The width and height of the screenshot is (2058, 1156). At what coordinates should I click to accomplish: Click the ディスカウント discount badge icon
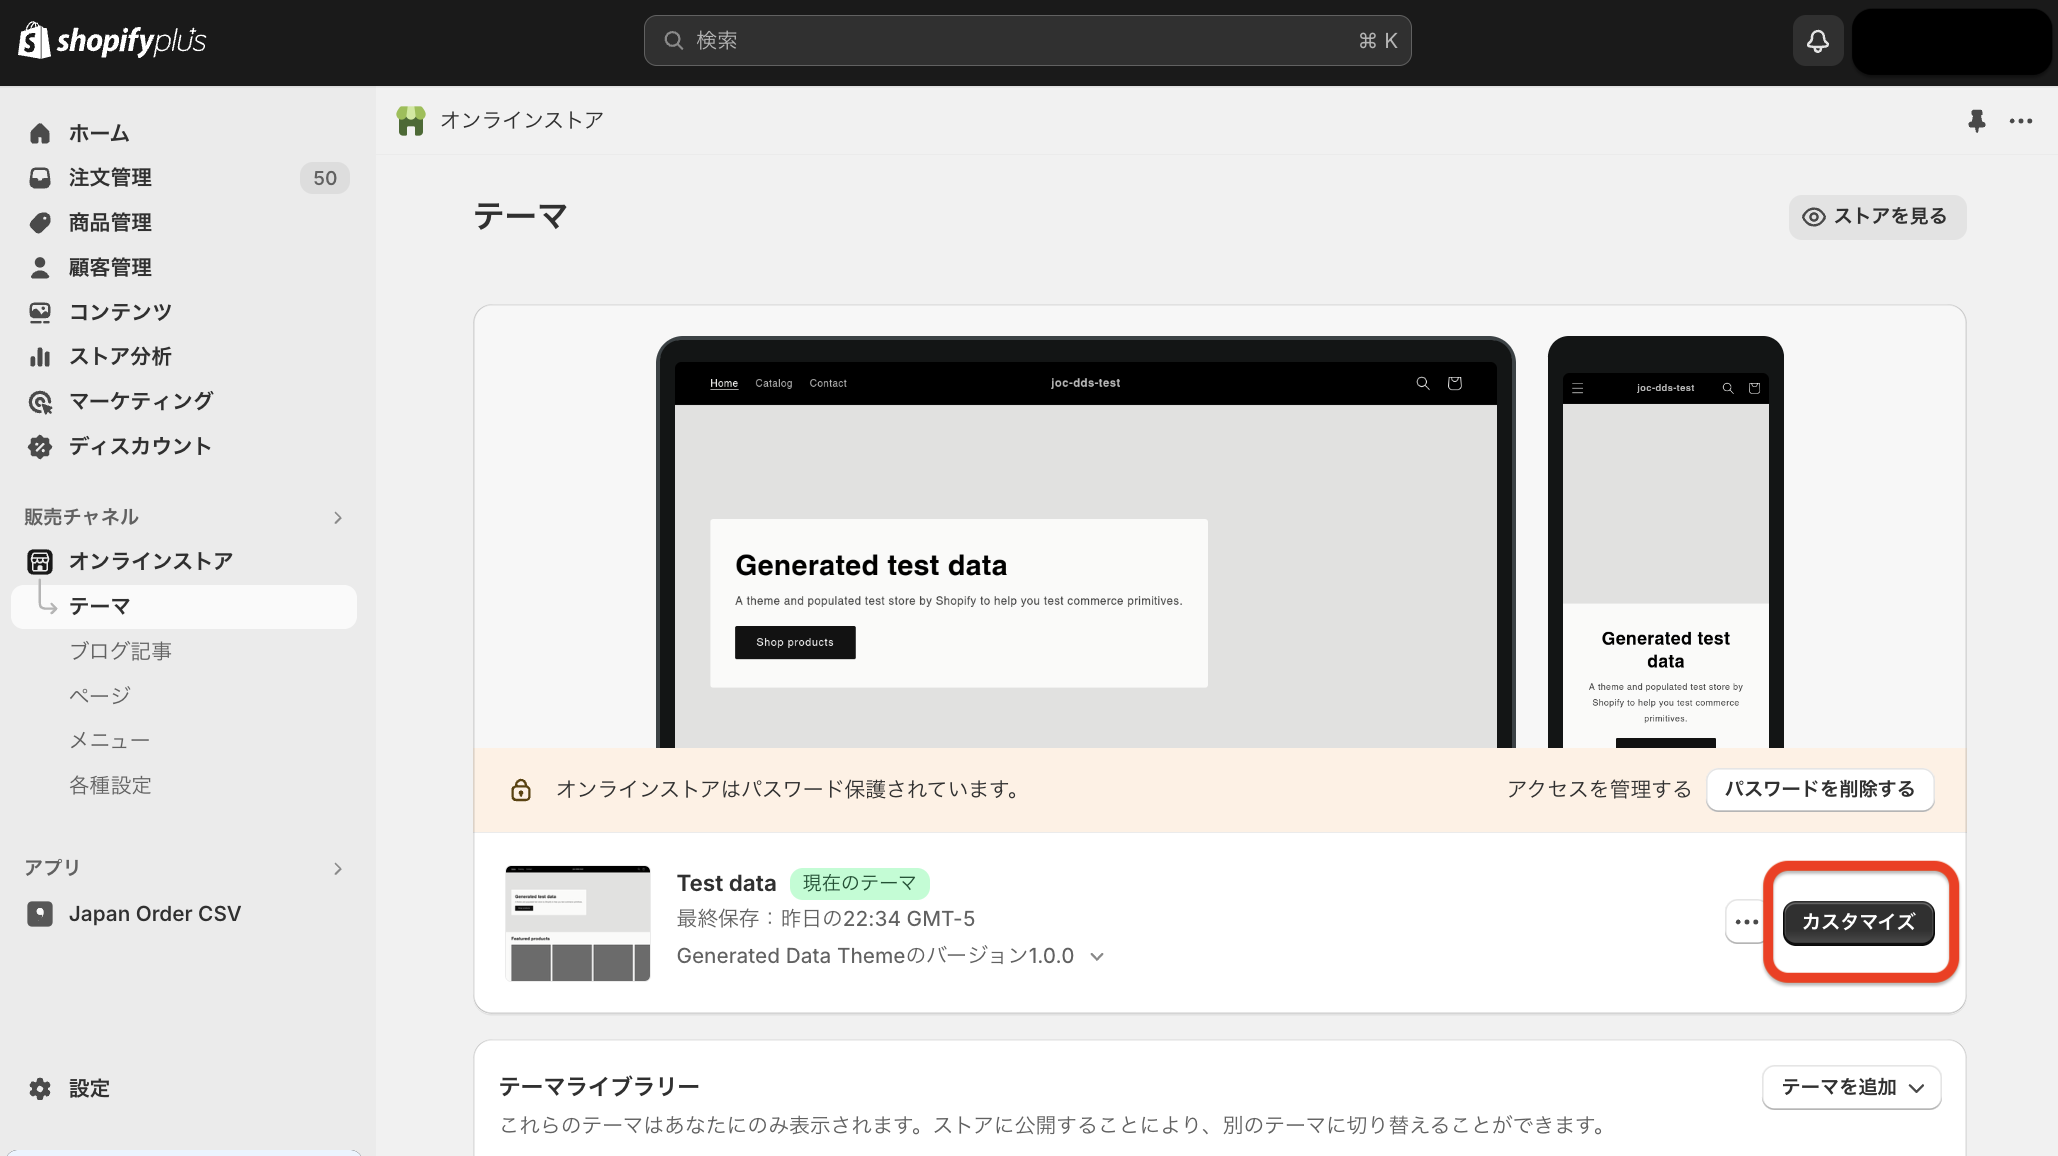pos(40,446)
